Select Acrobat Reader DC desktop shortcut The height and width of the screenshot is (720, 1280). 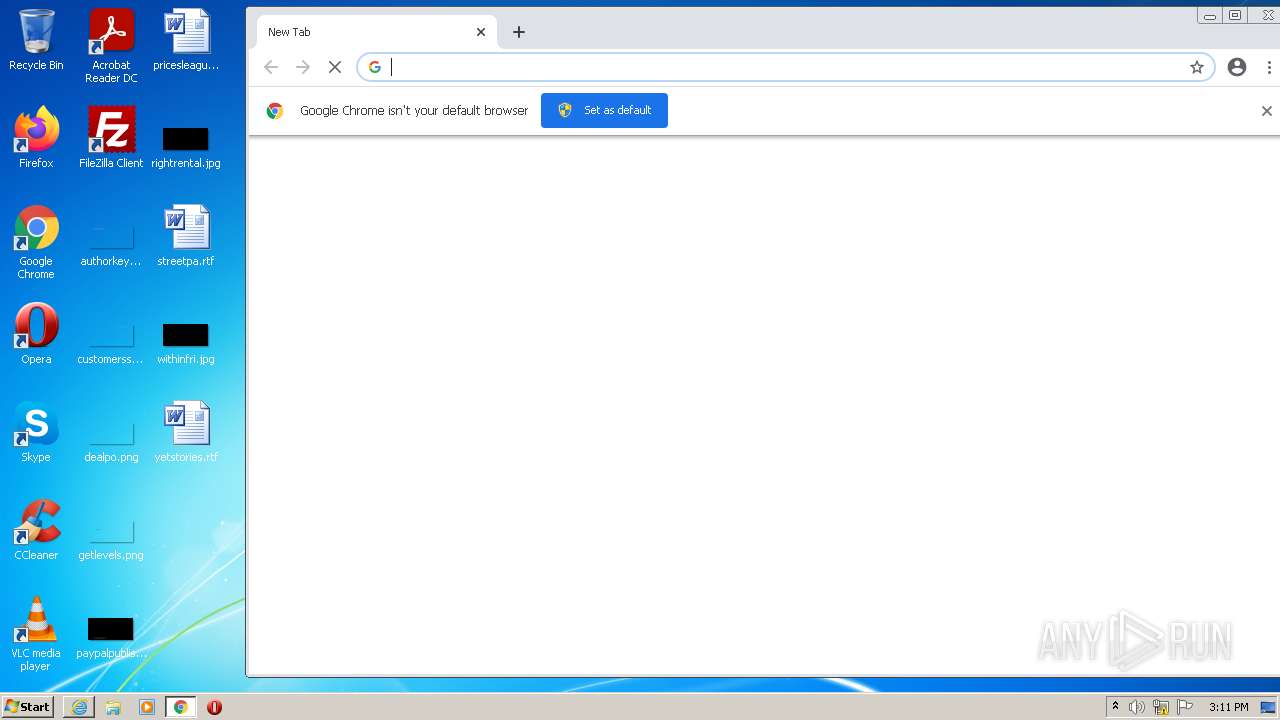(x=111, y=46)
